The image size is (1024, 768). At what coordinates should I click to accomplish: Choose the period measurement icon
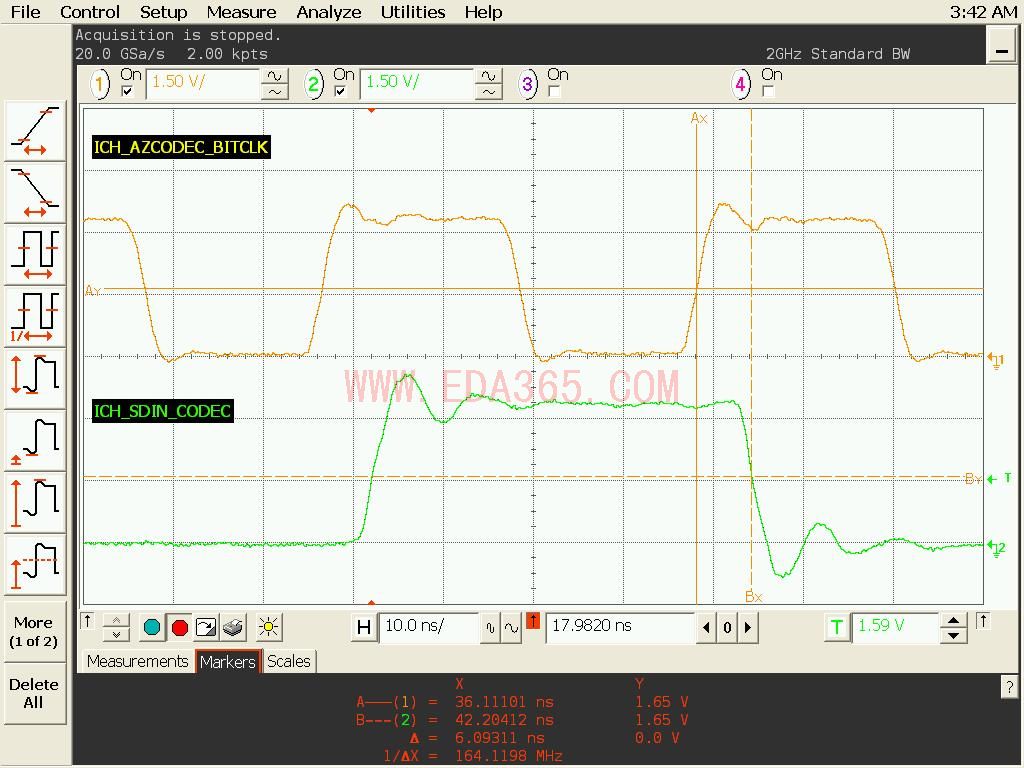[x=35, y=255]
